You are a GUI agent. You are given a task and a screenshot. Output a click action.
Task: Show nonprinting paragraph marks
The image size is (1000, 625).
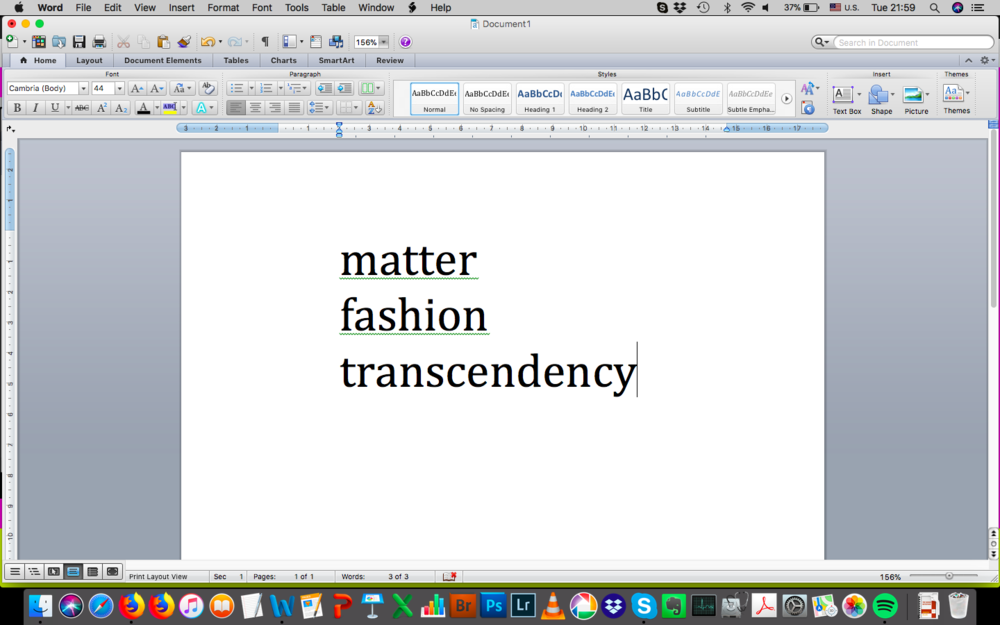(x=265, y=42)
